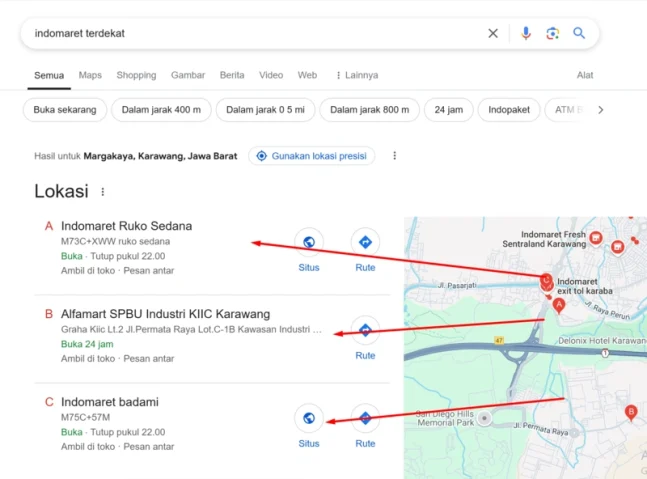This screenshot has width=647, height=479.
Task: Open options menu beside location result text
Action: coord(394,156)
